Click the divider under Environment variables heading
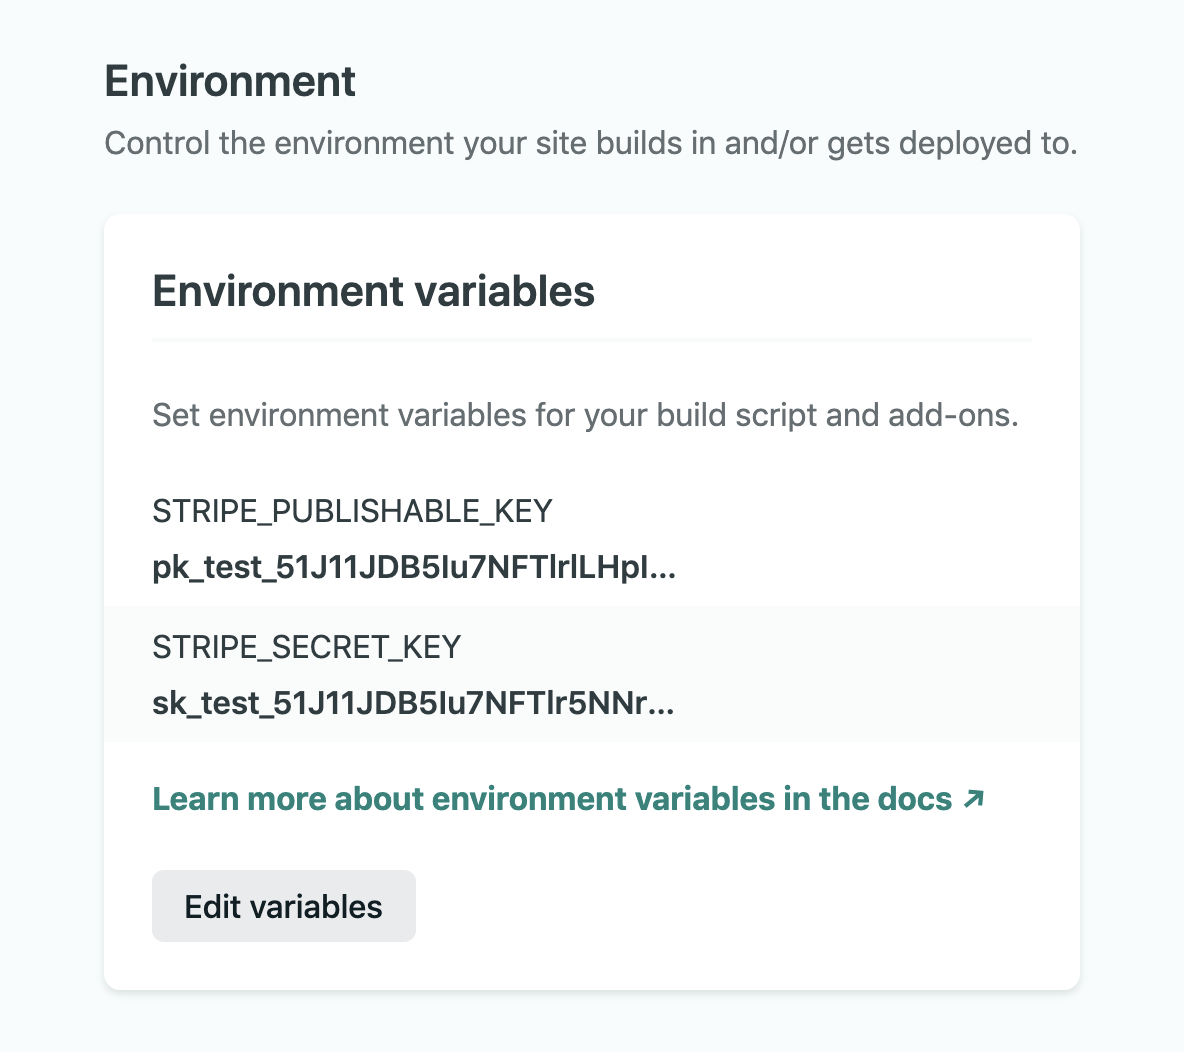The height and width of the screenshot is (1052, 1184). [592, 341]
